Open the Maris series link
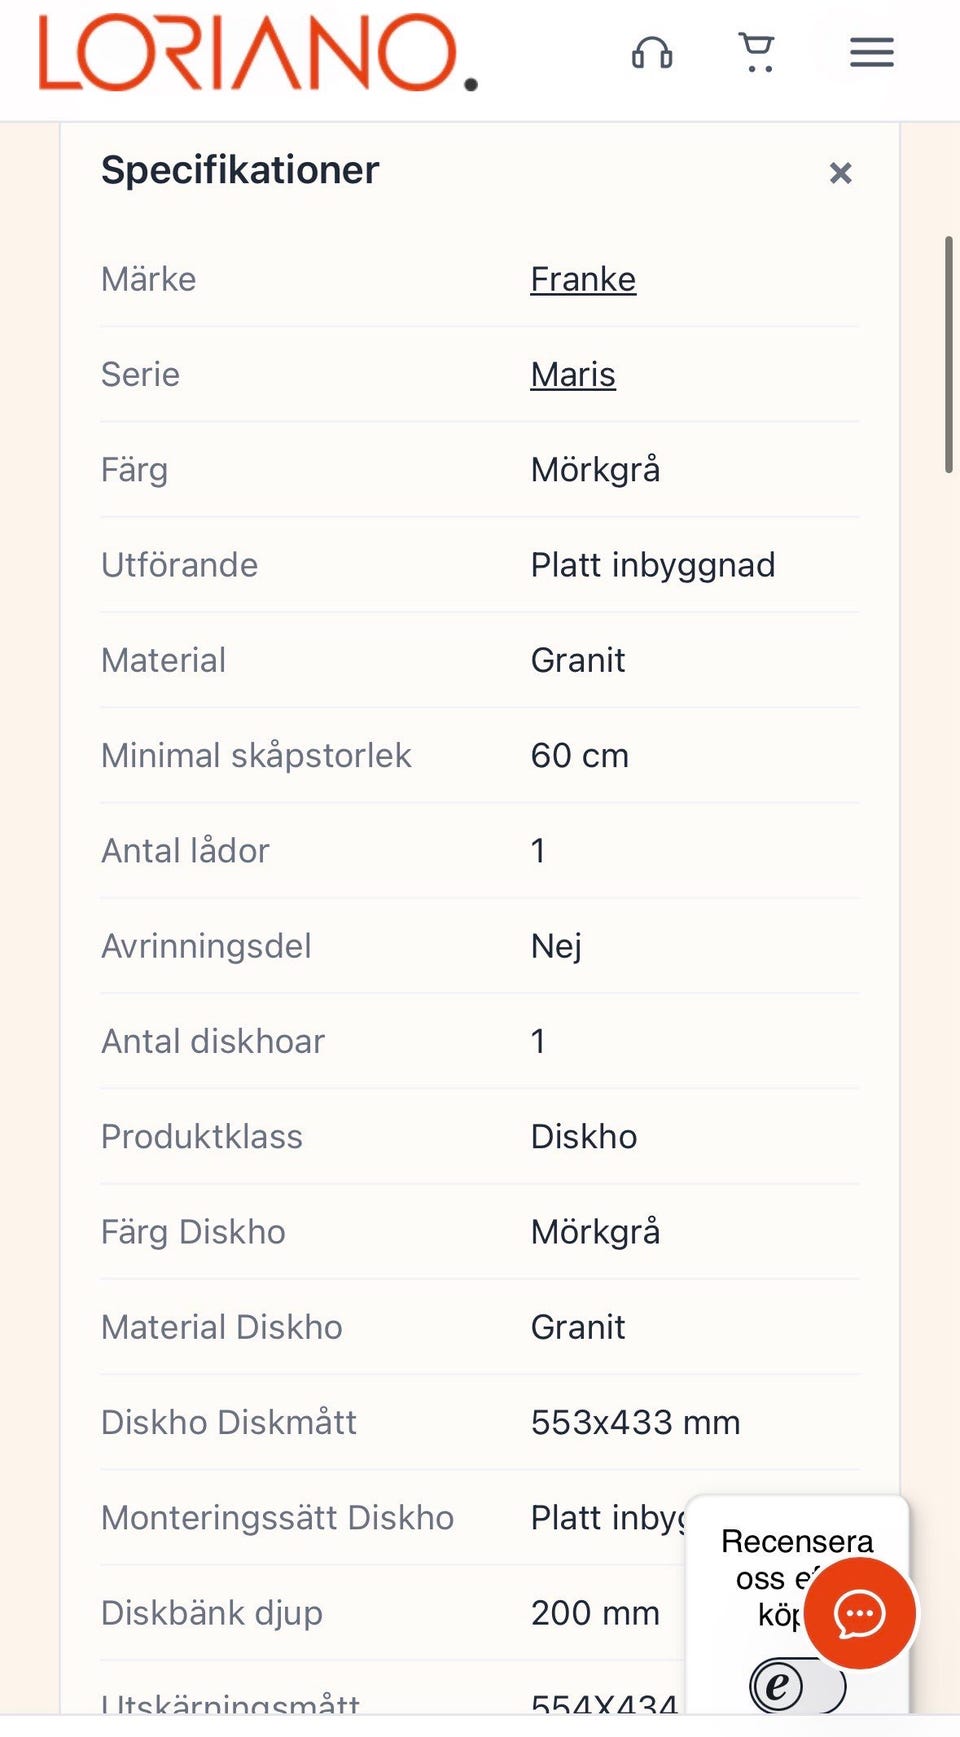Image resolution: width=960 pixels, height=1737 pixels. [573, 374]
